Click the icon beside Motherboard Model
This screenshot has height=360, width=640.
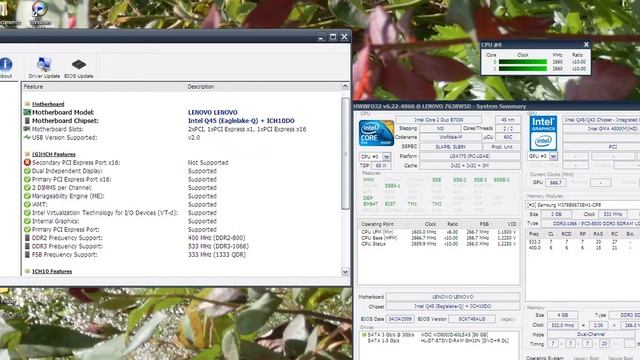click(x=27, y=112)
